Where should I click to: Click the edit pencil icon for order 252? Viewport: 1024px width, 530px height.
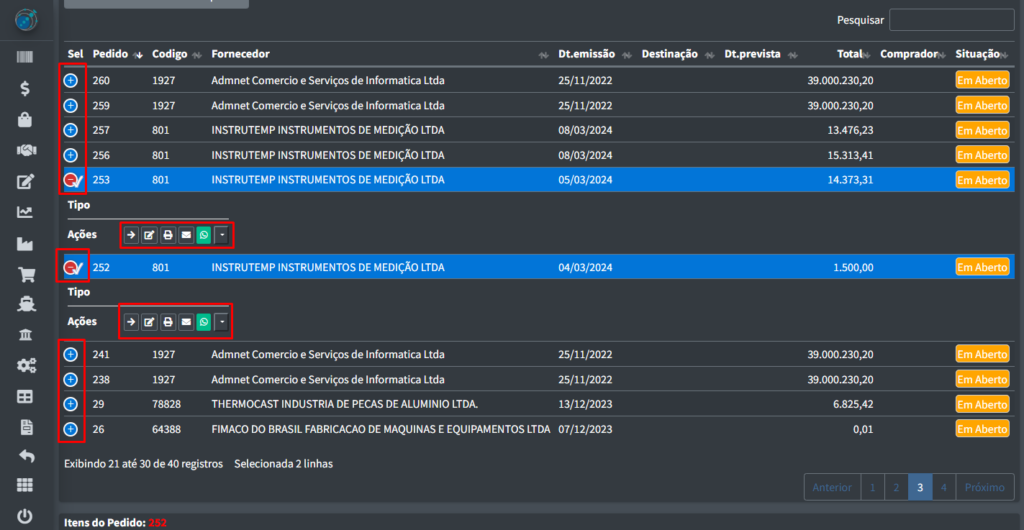click(149, 322)
